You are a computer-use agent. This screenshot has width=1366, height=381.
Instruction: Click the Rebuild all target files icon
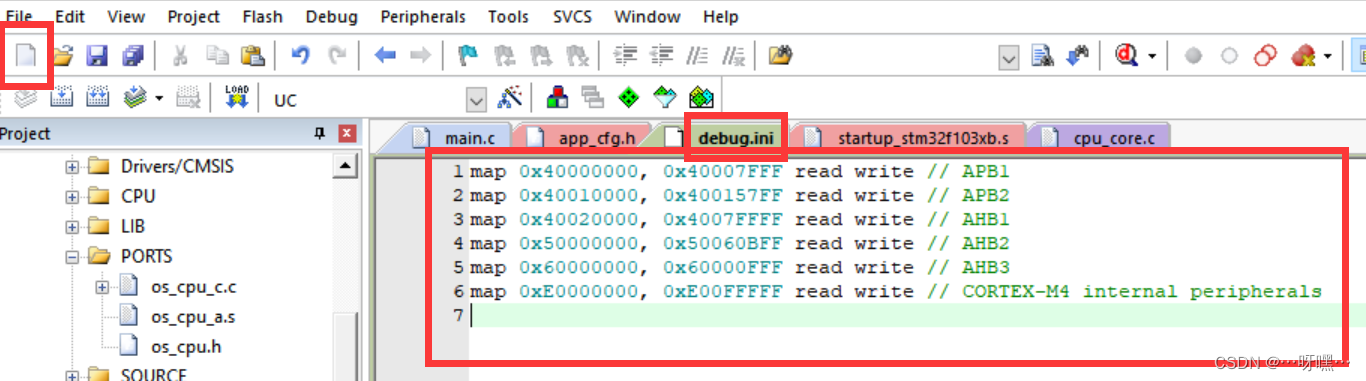(97, 98)
